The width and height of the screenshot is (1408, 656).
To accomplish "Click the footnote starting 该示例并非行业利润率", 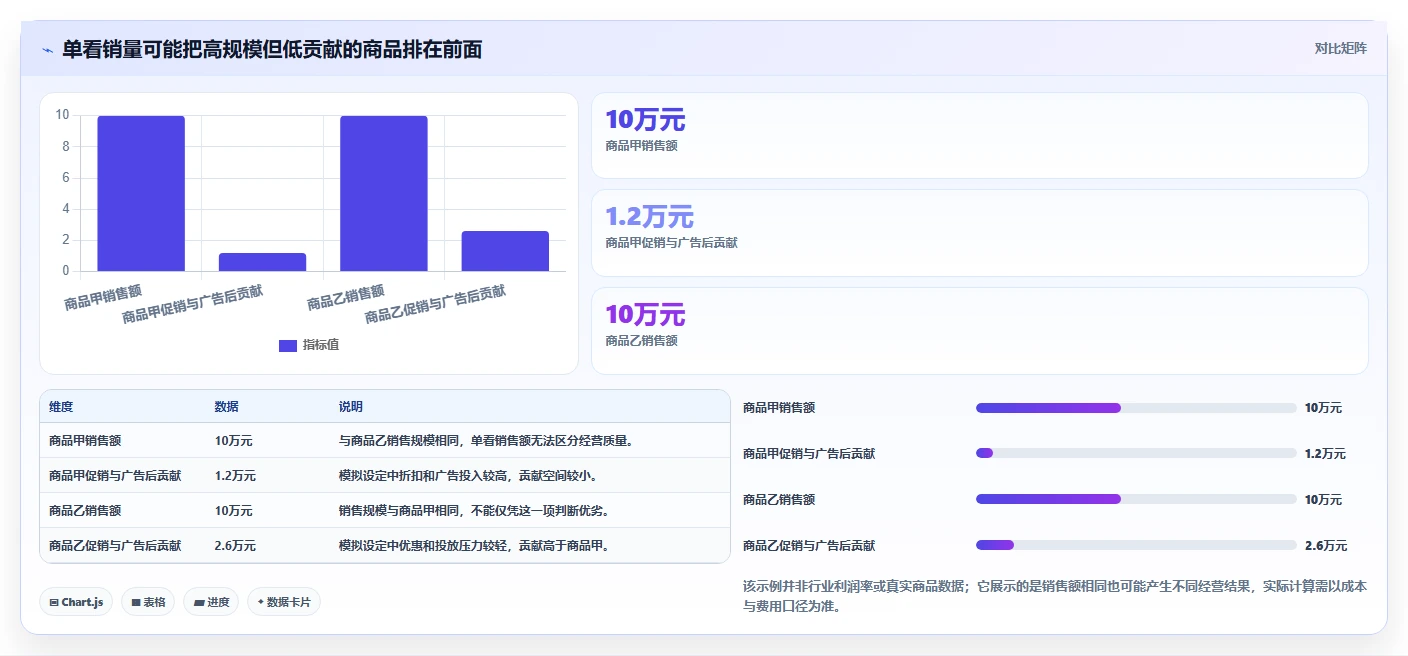I will (x=1055, y=596).
